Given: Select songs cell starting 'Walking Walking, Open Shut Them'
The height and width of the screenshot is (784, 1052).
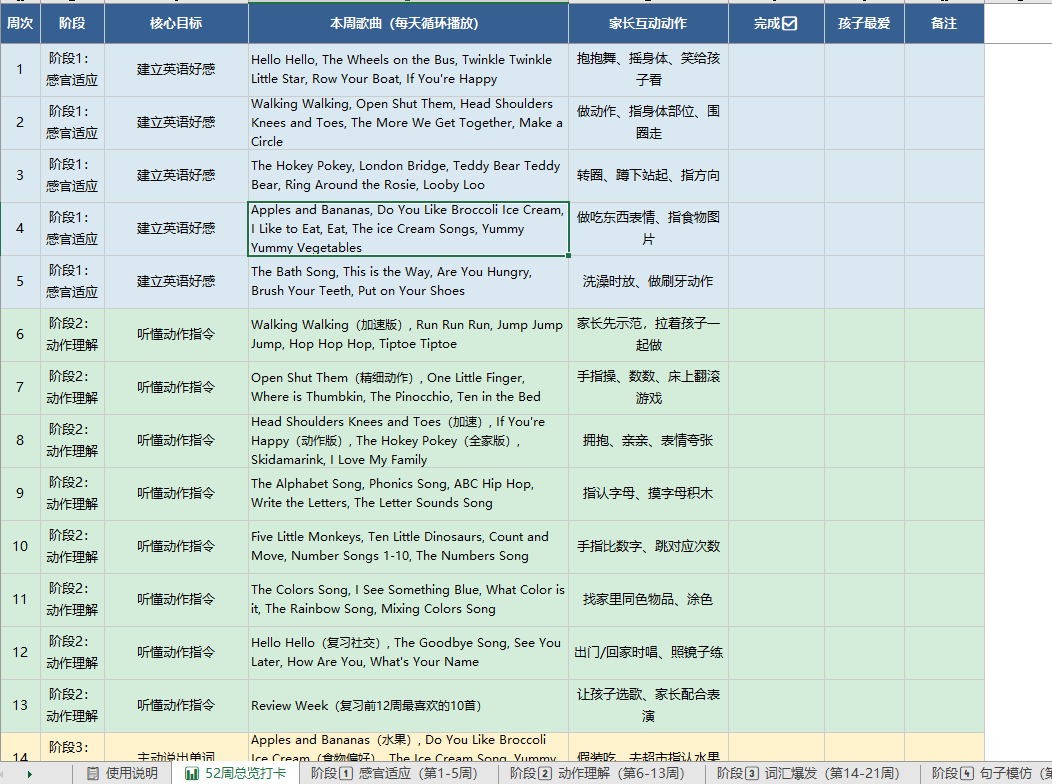Looking at the screenshot, I should tap(408, 123).
